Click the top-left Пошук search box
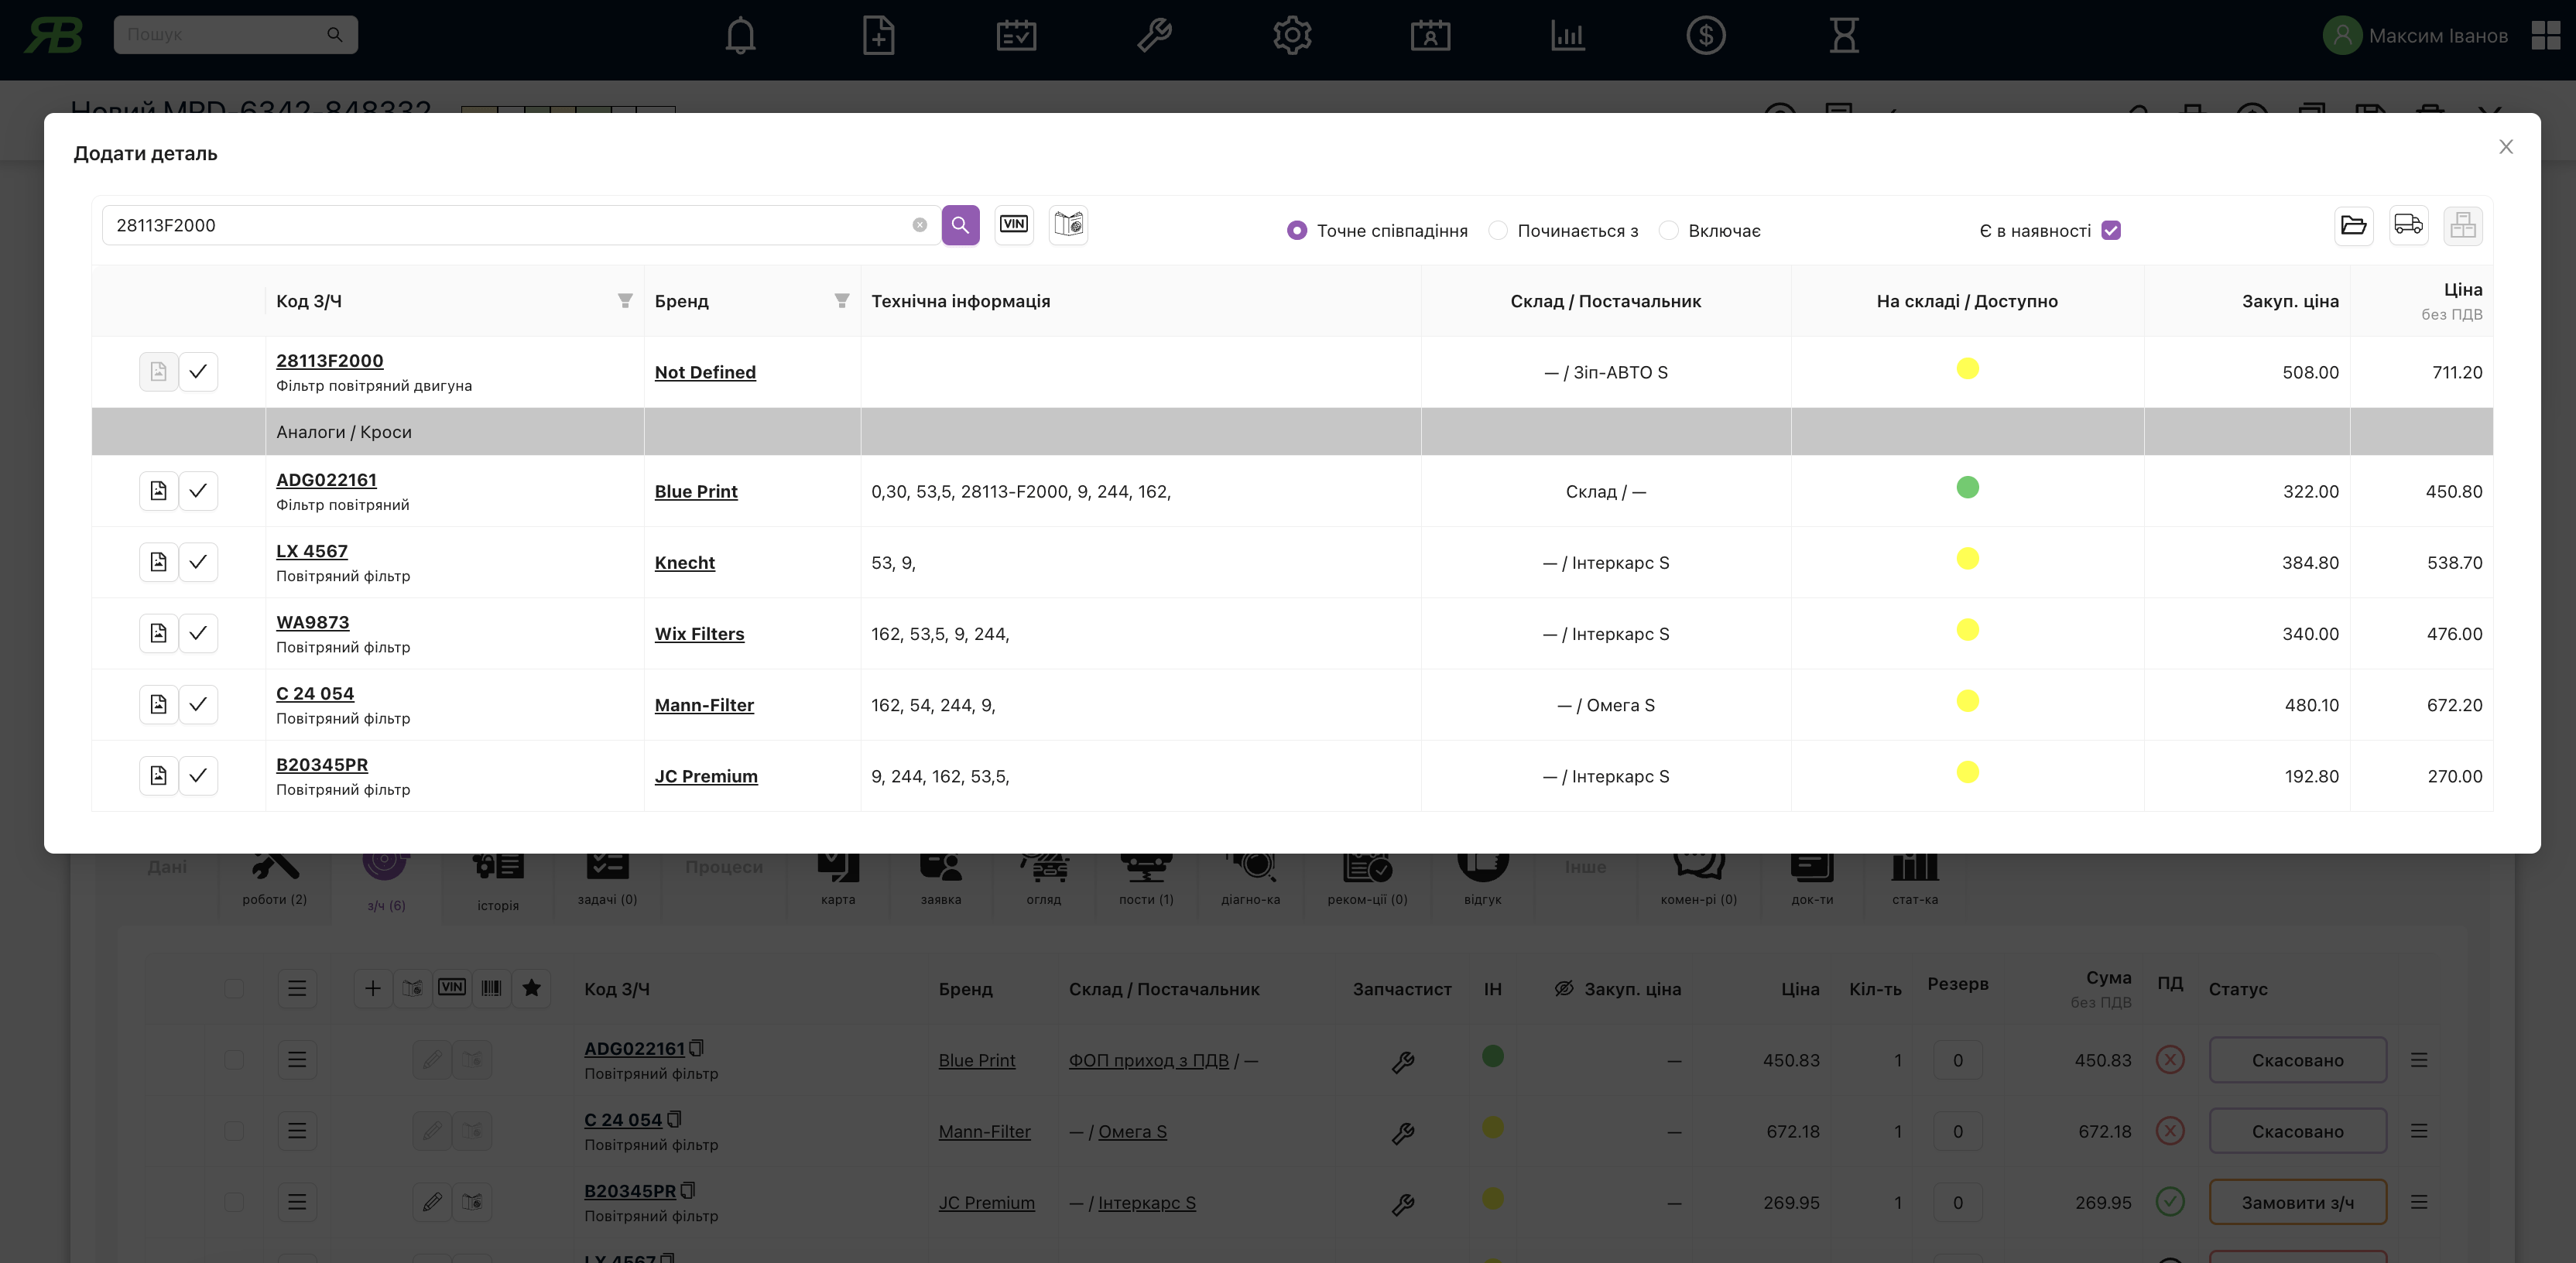 [236, 35]
